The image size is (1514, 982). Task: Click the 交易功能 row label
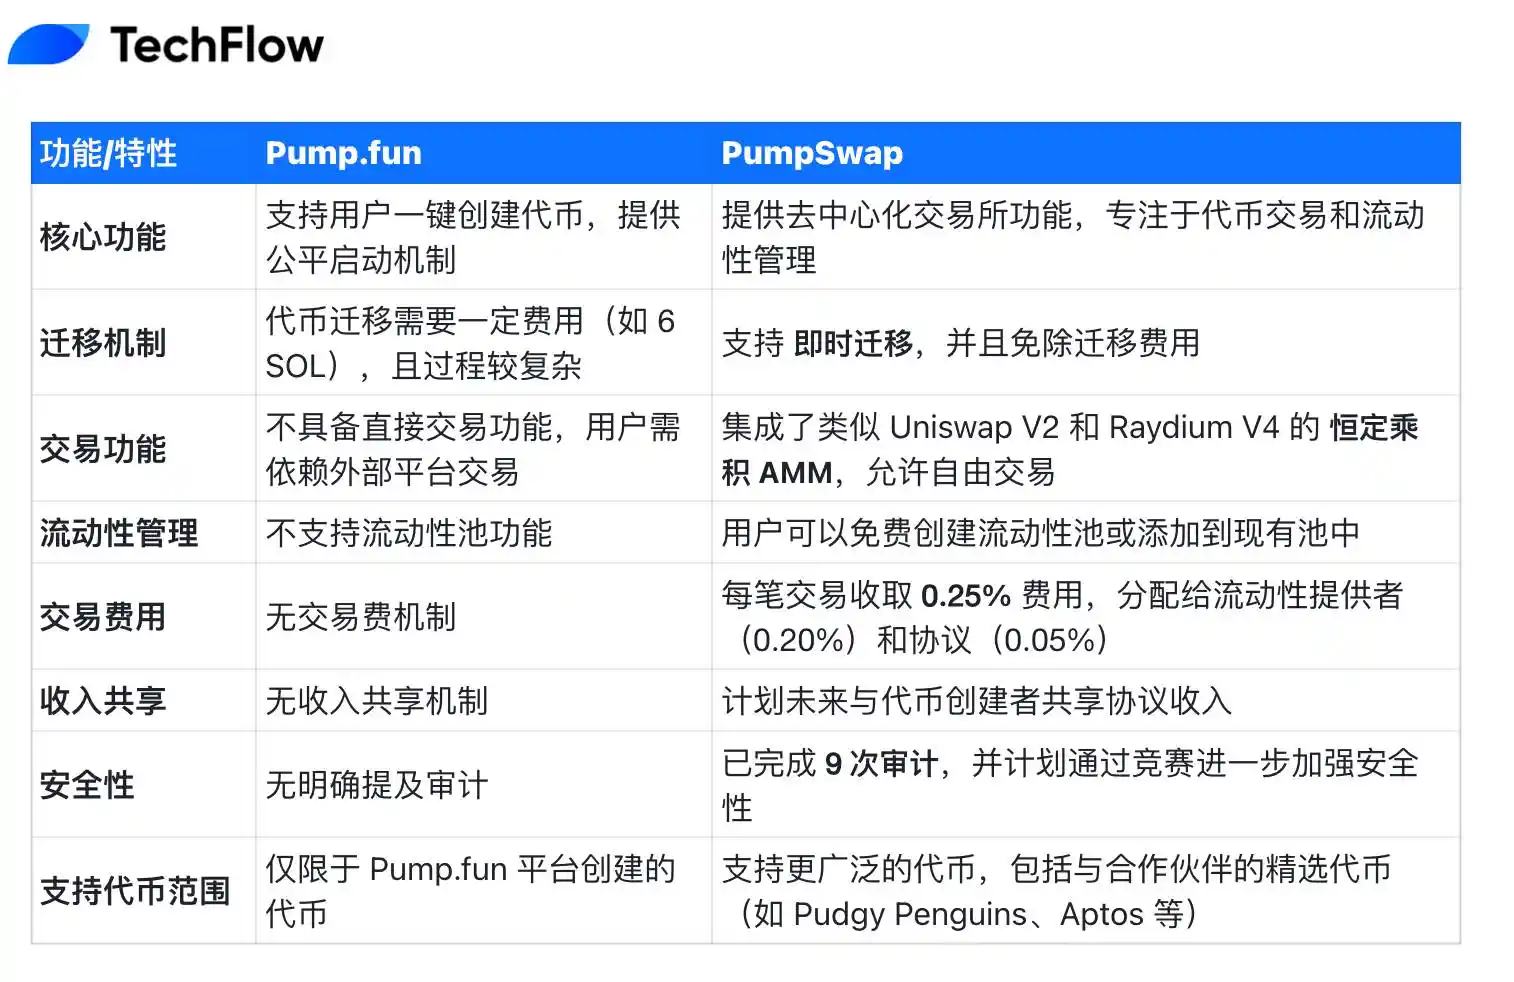(x=102, y=449)
